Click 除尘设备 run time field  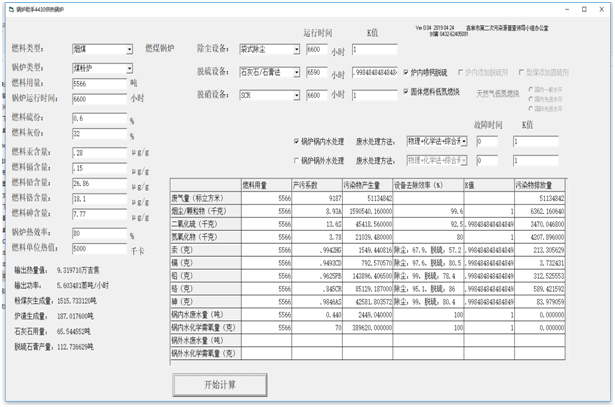point(317,49)
